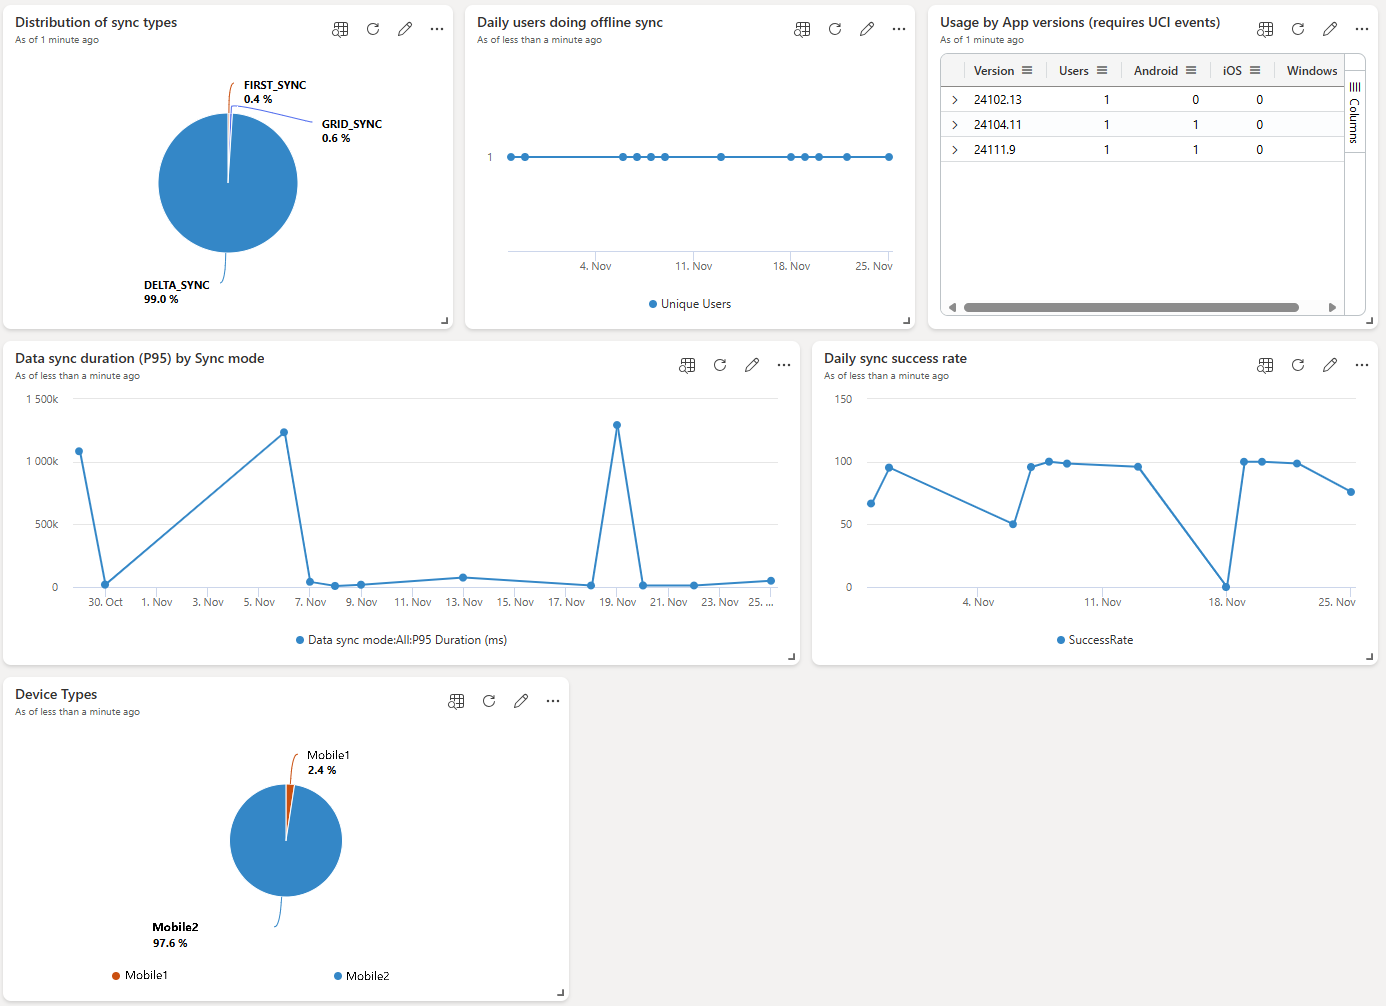Show grid view for Daily sync success rate
Screen dimensions: 1386x1006
tap(1265, 365)
